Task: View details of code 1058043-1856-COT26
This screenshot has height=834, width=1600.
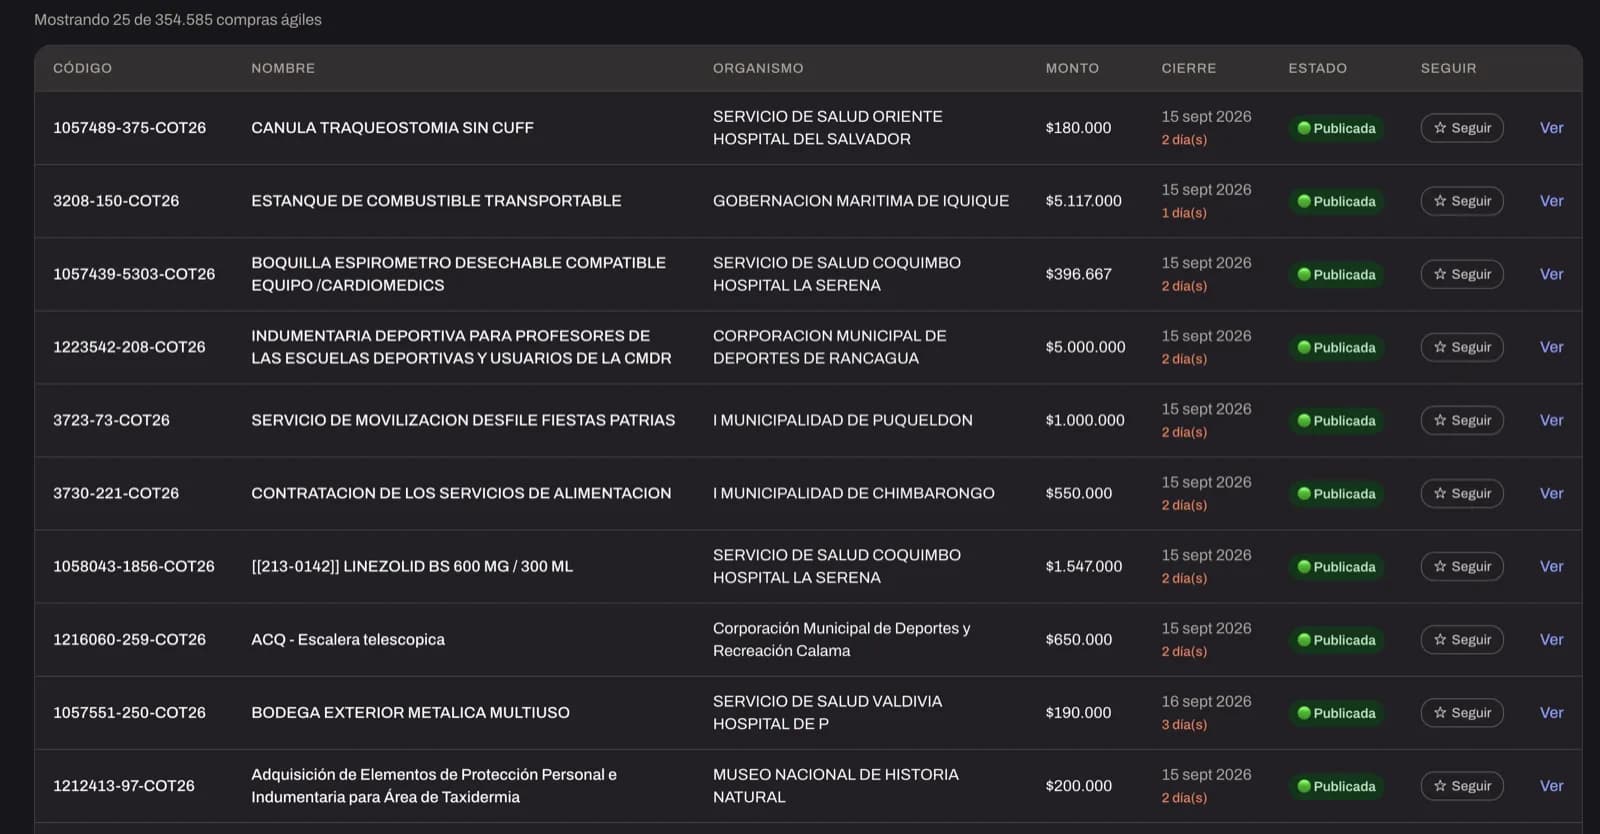Action: [x=1551, y=566]
